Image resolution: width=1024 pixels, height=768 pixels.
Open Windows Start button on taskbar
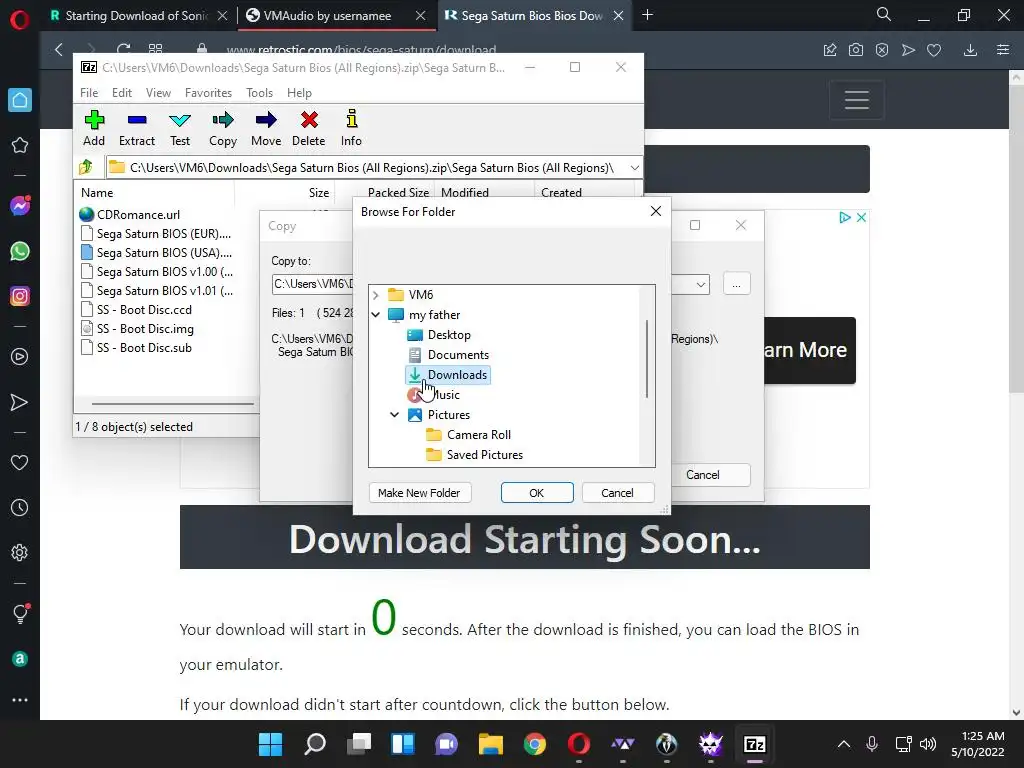click(270, 744)
